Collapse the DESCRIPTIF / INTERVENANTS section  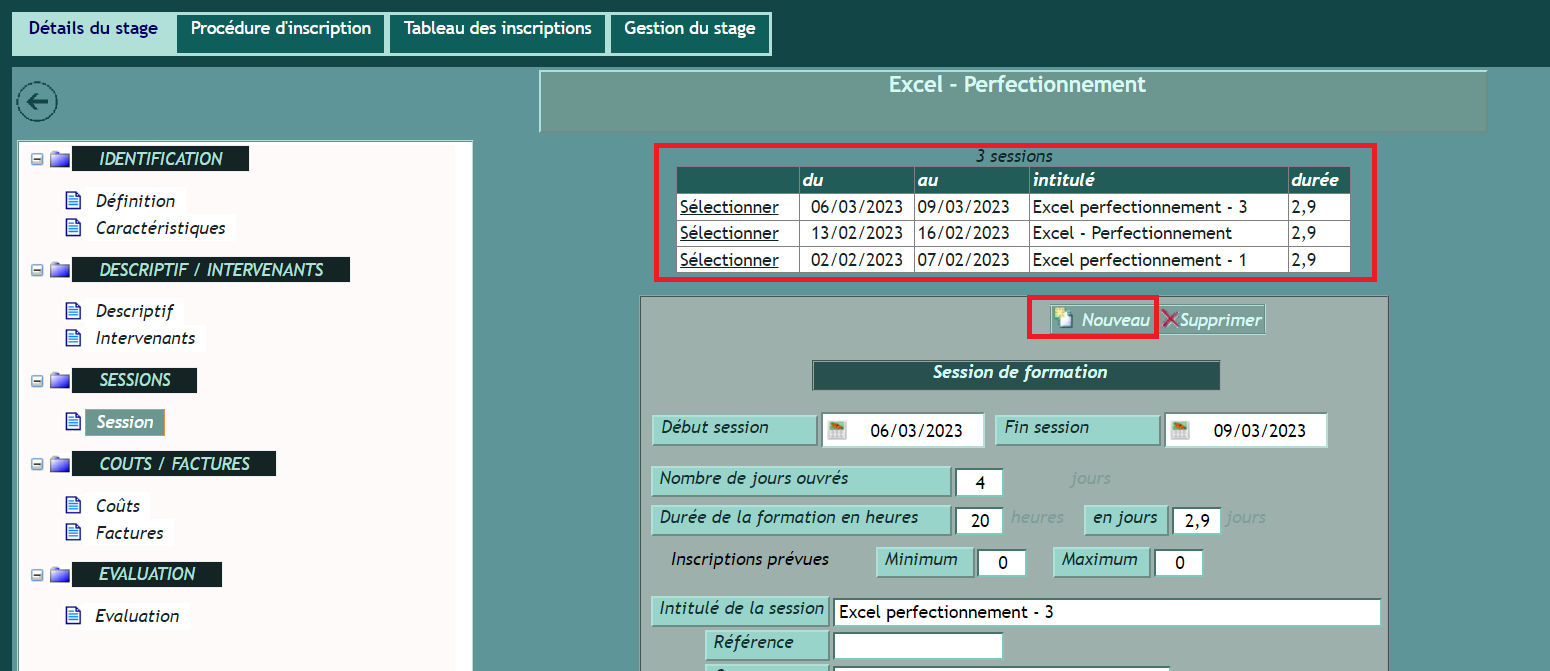pyautogui.click(x=37, y=270)
